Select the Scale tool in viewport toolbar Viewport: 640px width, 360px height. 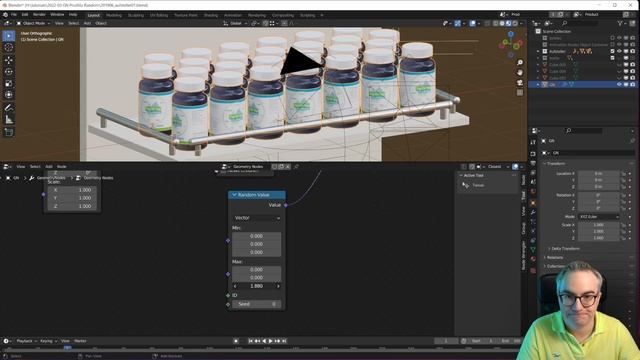pos(9,83)
